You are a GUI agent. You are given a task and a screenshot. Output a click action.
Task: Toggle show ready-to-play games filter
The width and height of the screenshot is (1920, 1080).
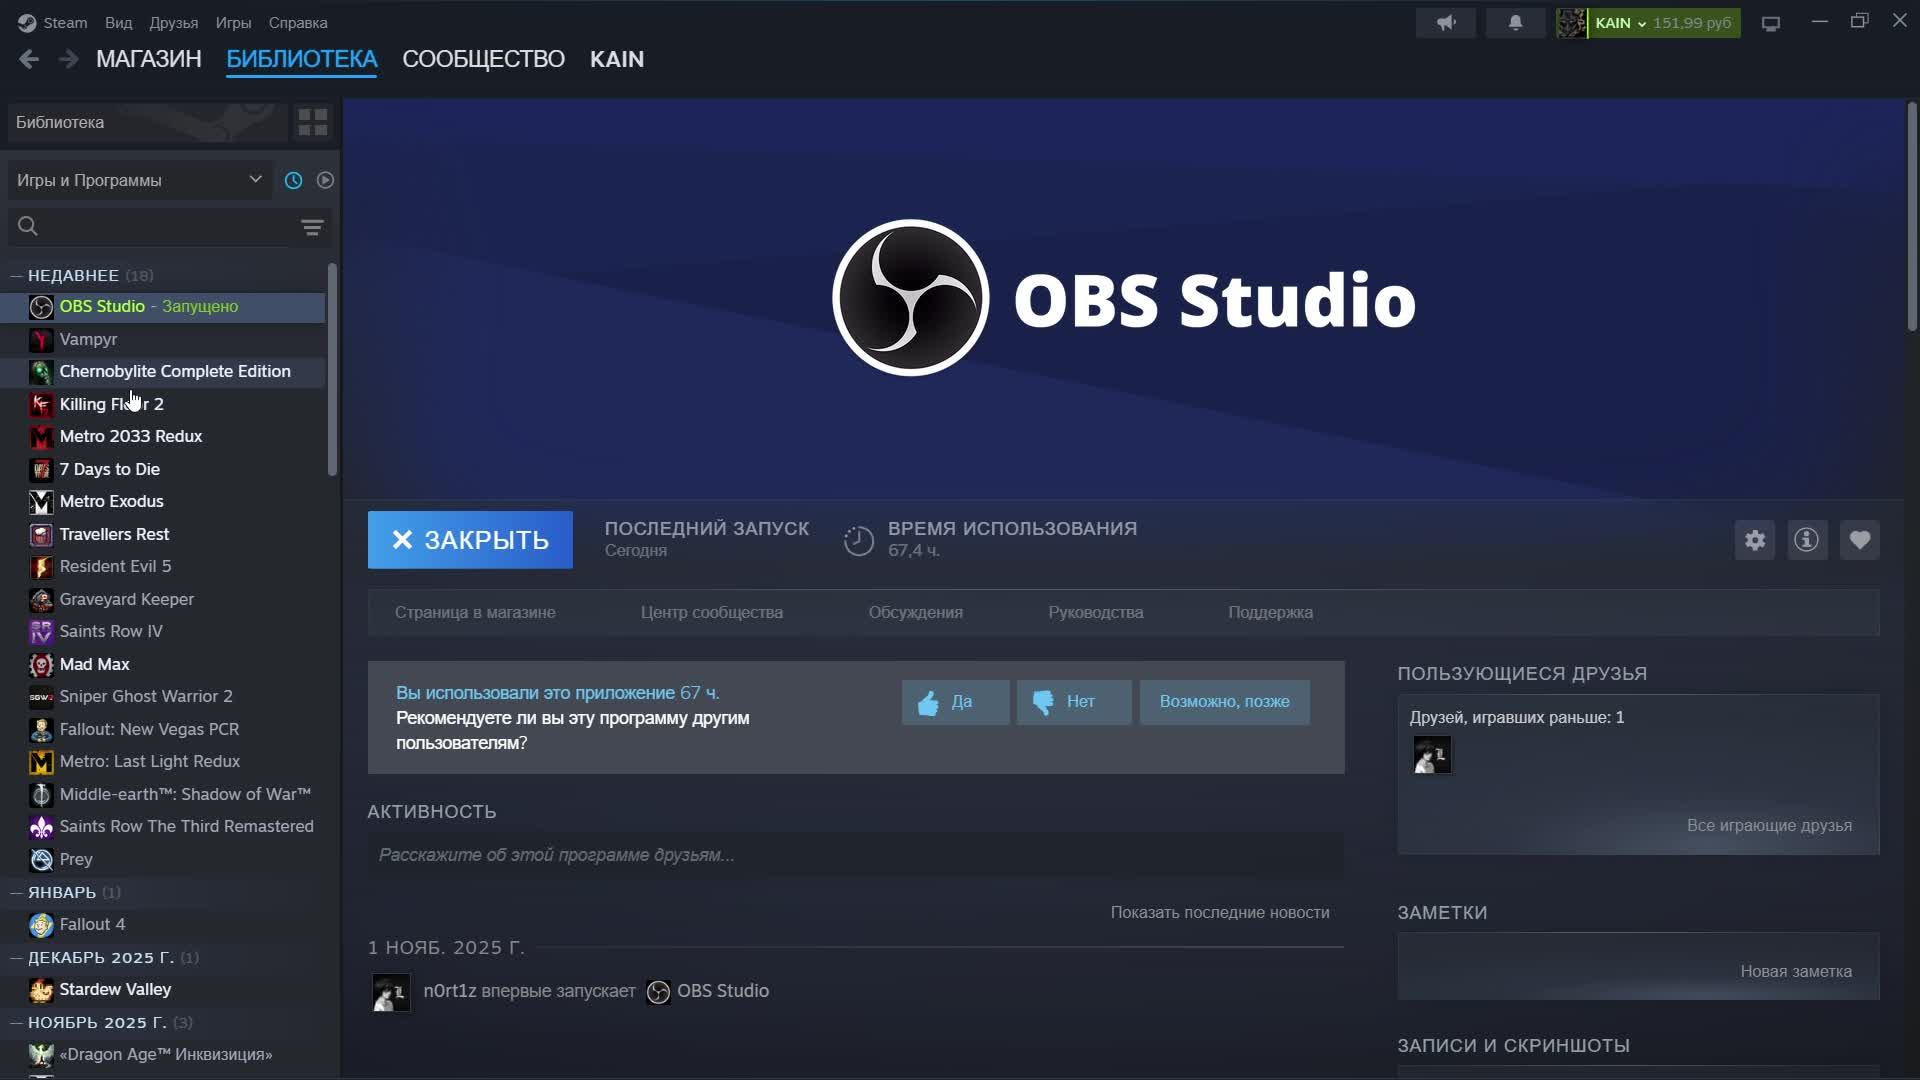[x=325, y=180]
